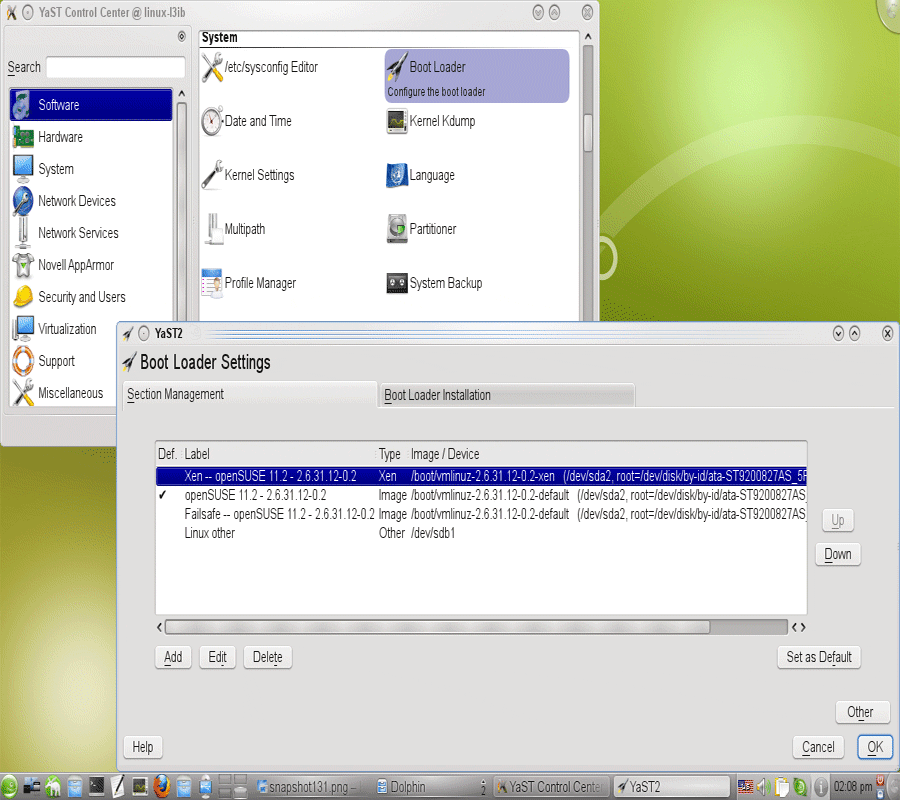Move the section Down
Viewport: 900px width, 800px height.
click(x=837, y=554)
